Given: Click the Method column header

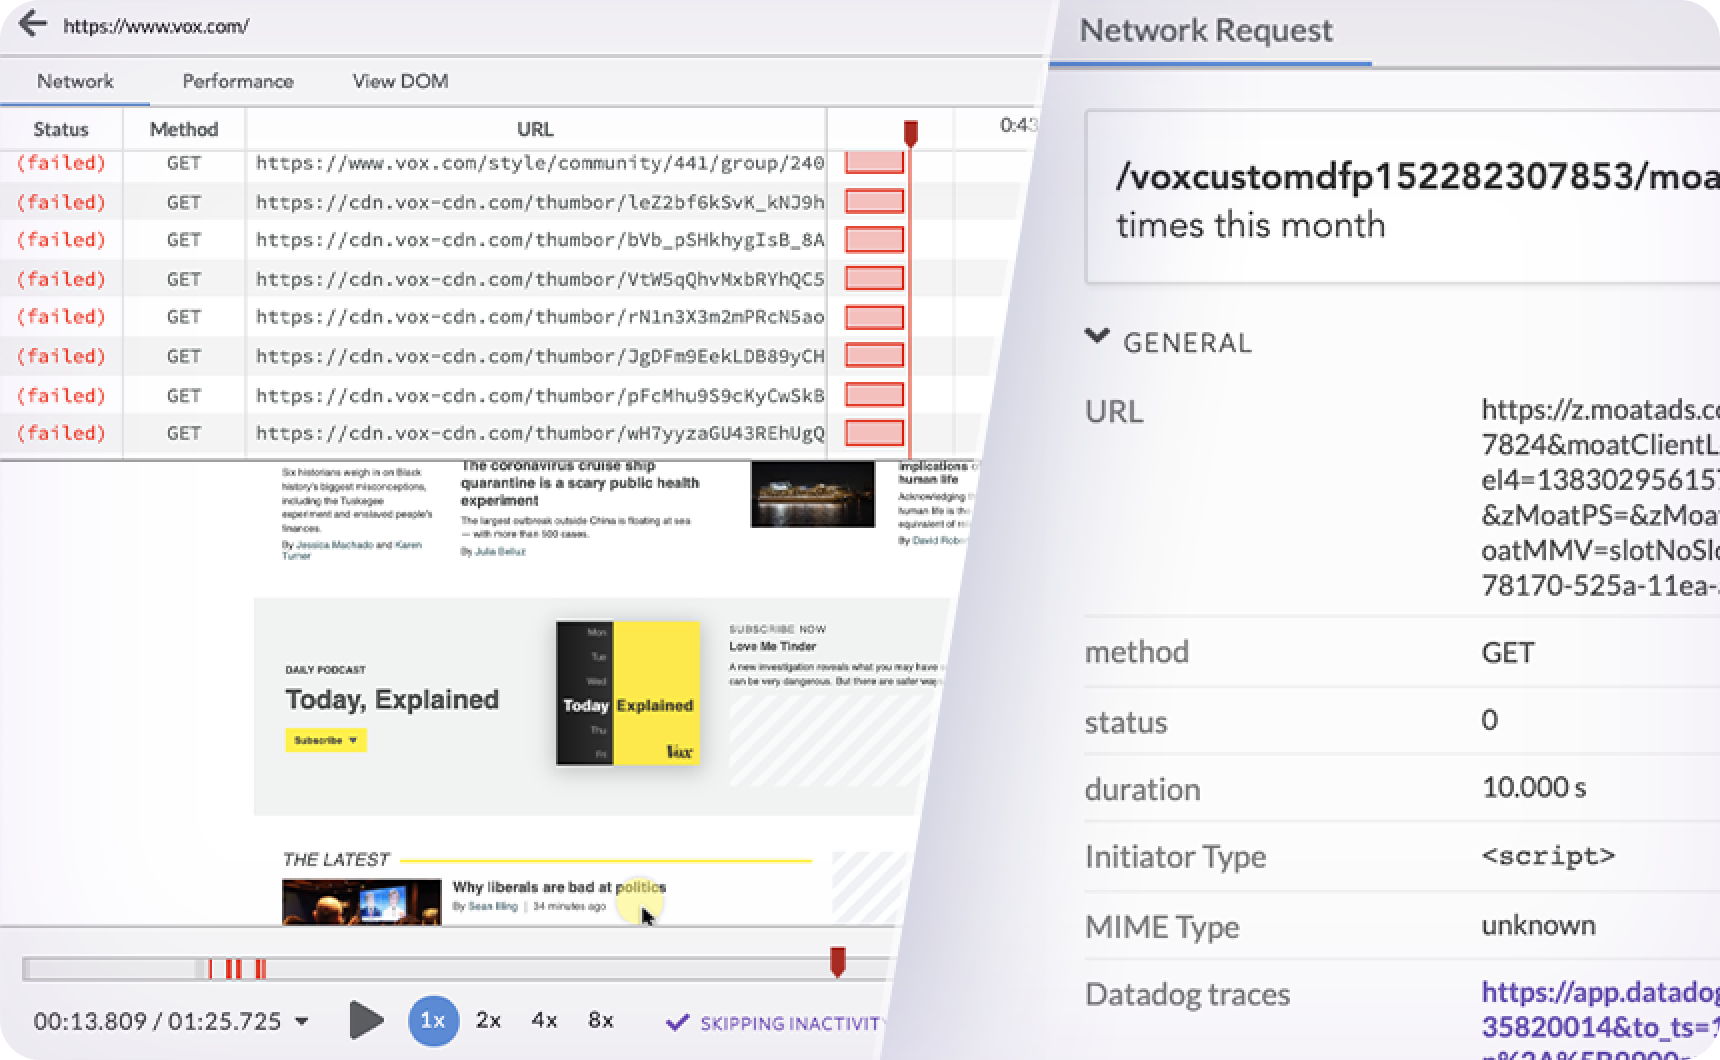Looking at the screenshot, I should [184, 129].
